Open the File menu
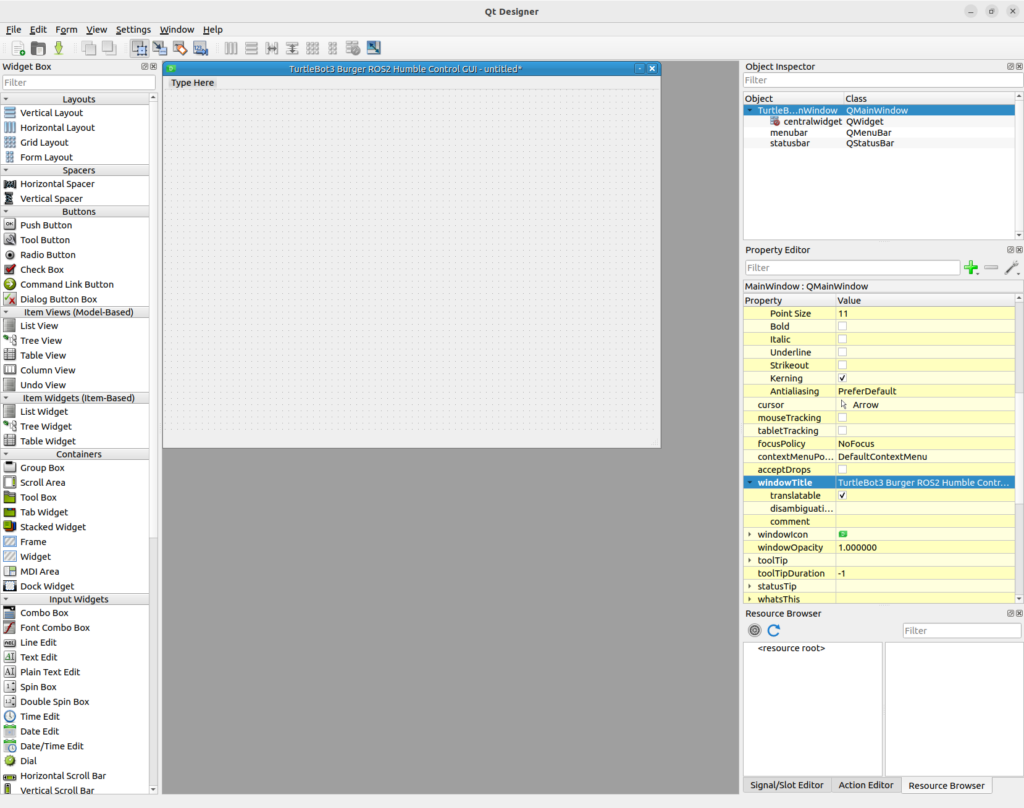 [14, 29]
